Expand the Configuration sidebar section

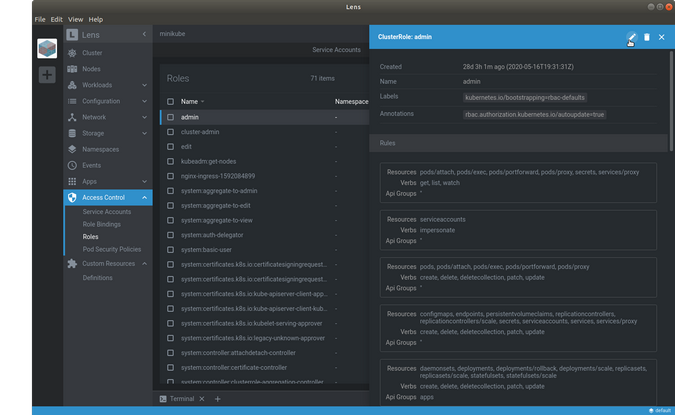click(x=144, y=101)
